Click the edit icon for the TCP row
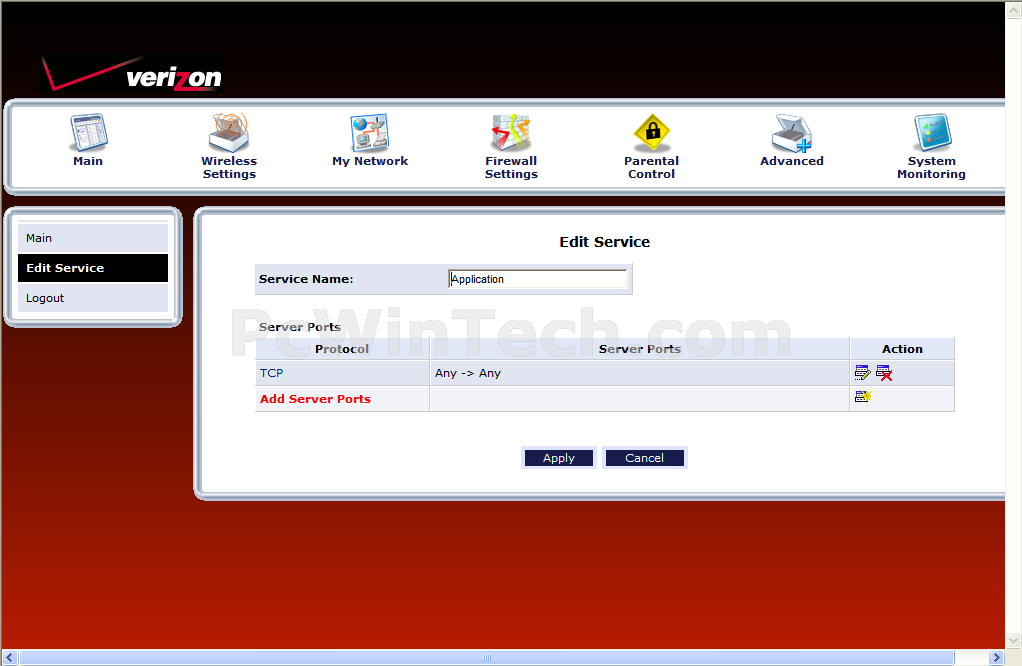 [862, 373]
